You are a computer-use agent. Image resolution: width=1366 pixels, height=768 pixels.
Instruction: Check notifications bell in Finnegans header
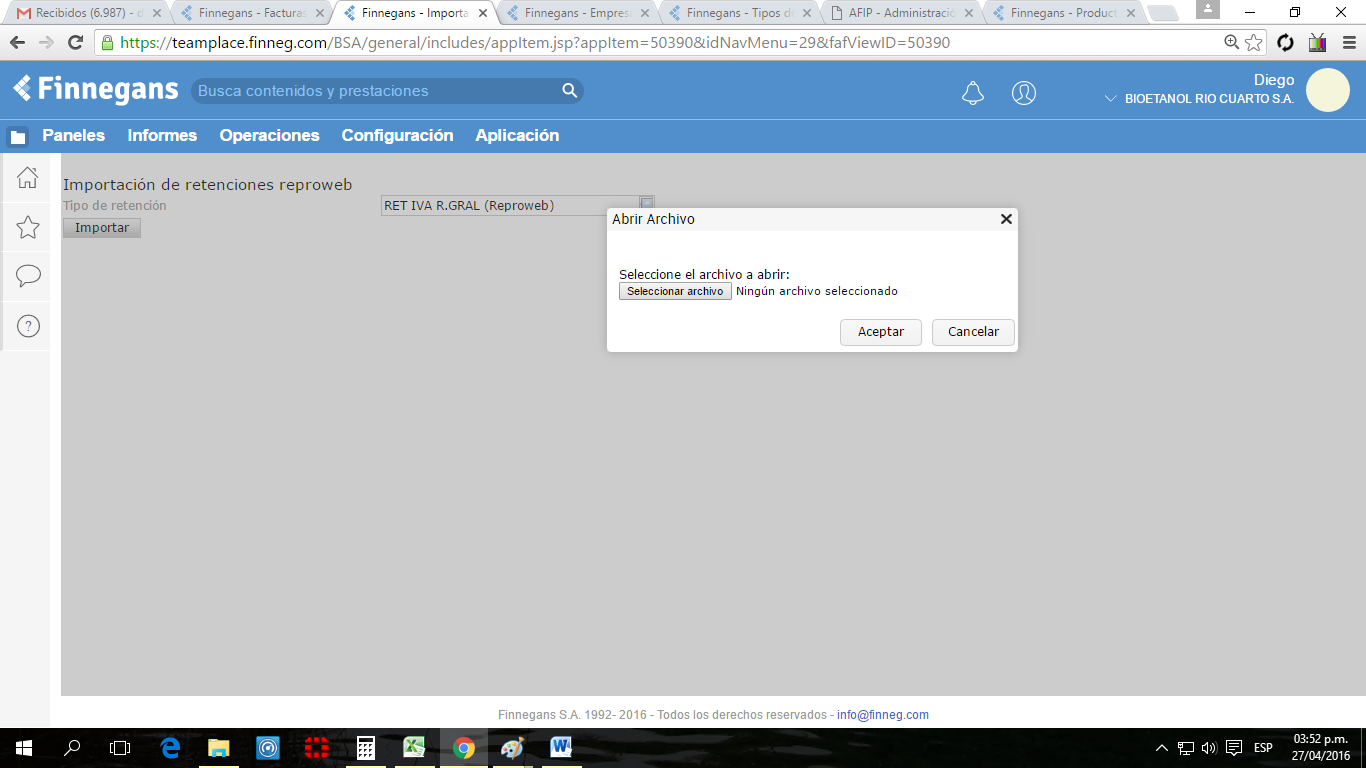pos(972,93)
